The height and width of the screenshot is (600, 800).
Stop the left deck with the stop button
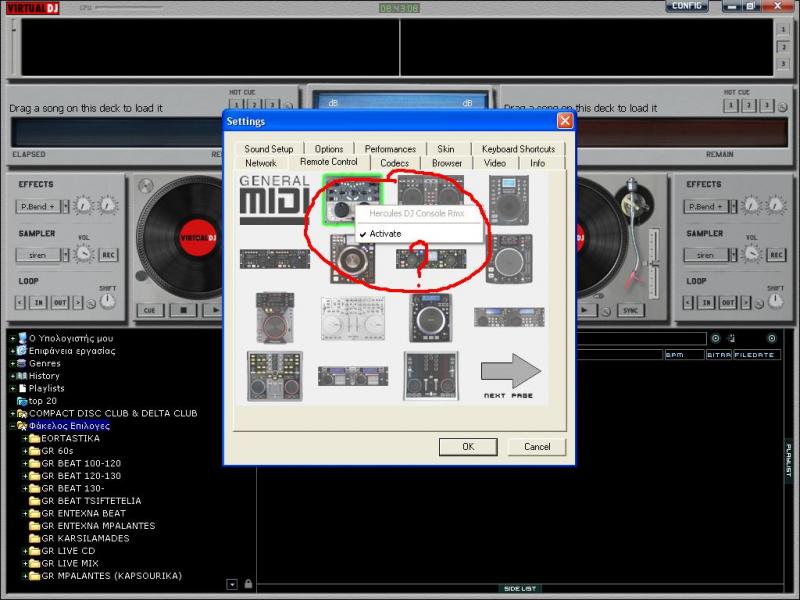pos(184,310)
